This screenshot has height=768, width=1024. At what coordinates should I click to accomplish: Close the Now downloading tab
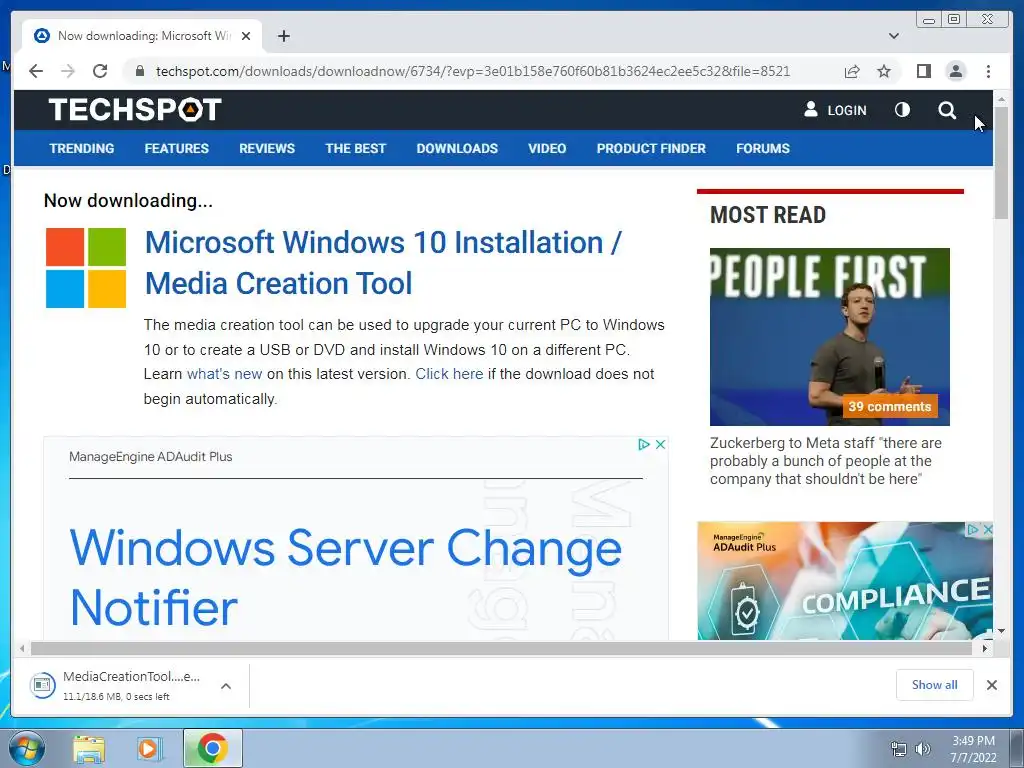click(246, 36)
